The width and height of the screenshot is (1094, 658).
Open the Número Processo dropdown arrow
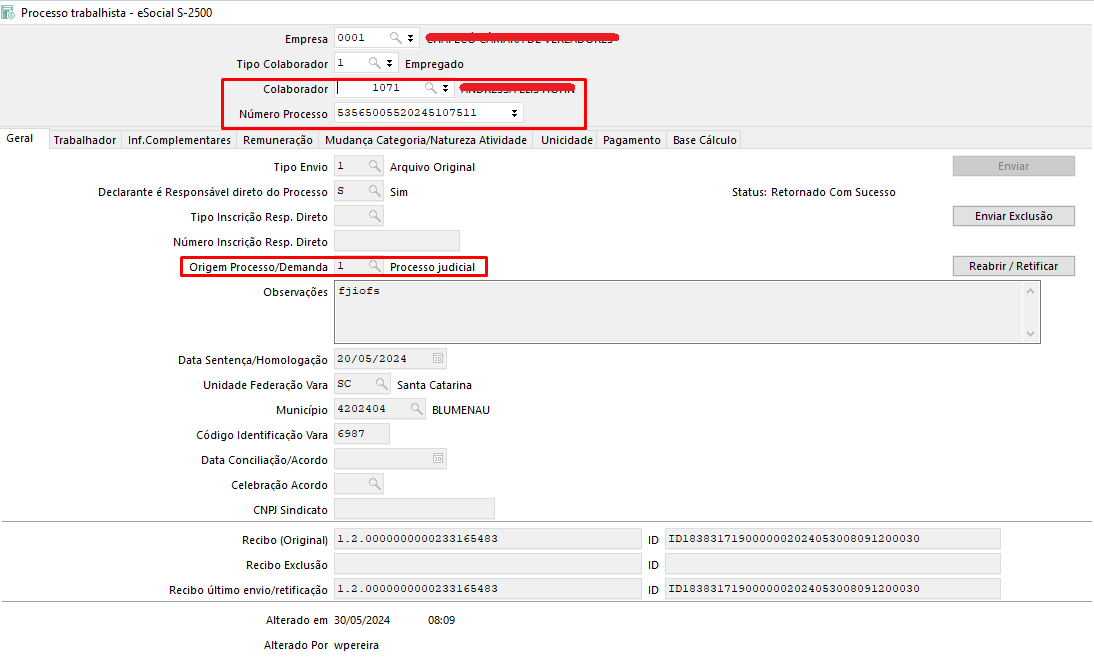[x=514, y=113]
